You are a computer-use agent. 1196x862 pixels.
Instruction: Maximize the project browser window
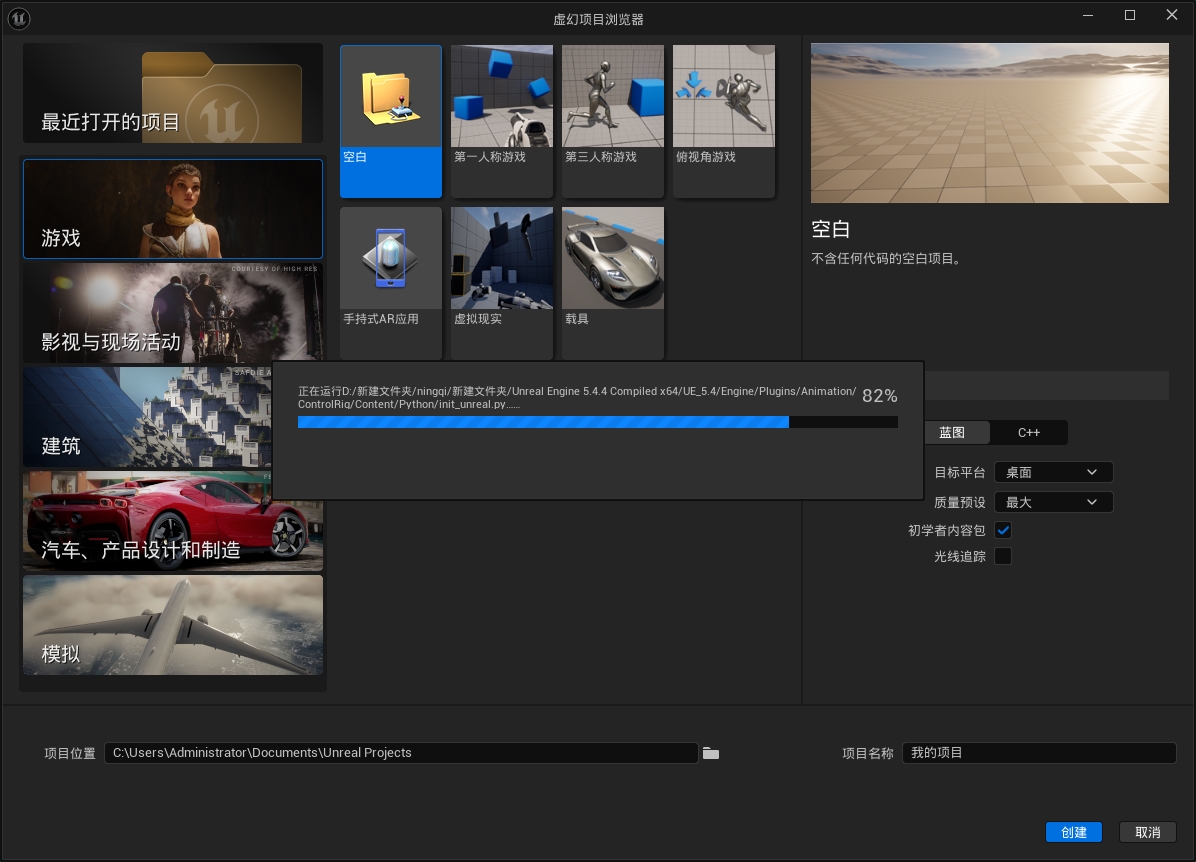pyautogui.click(x=1130, y=15)
